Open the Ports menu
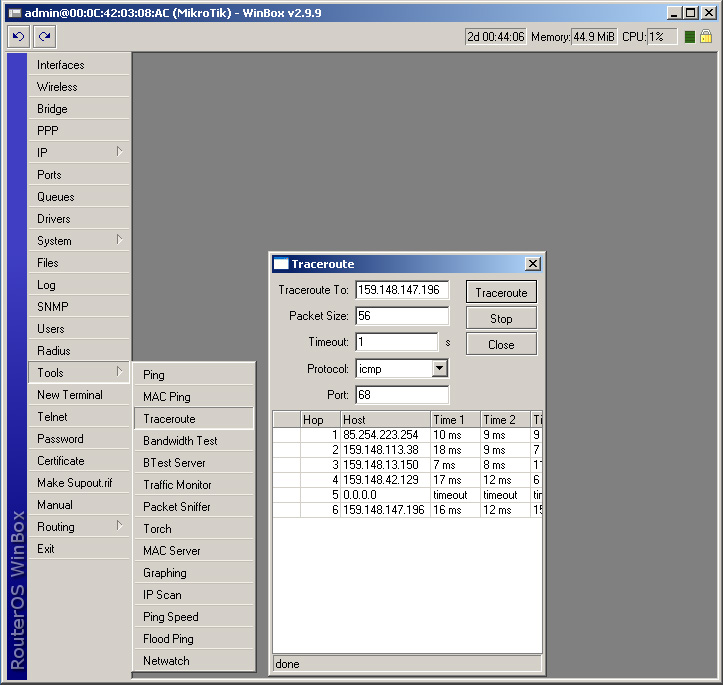This screenshot has height=685, width=723. (79, 175)
